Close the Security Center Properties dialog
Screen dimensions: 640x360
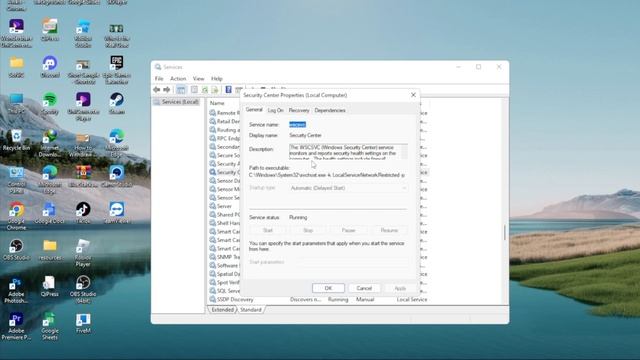[413, 95]
